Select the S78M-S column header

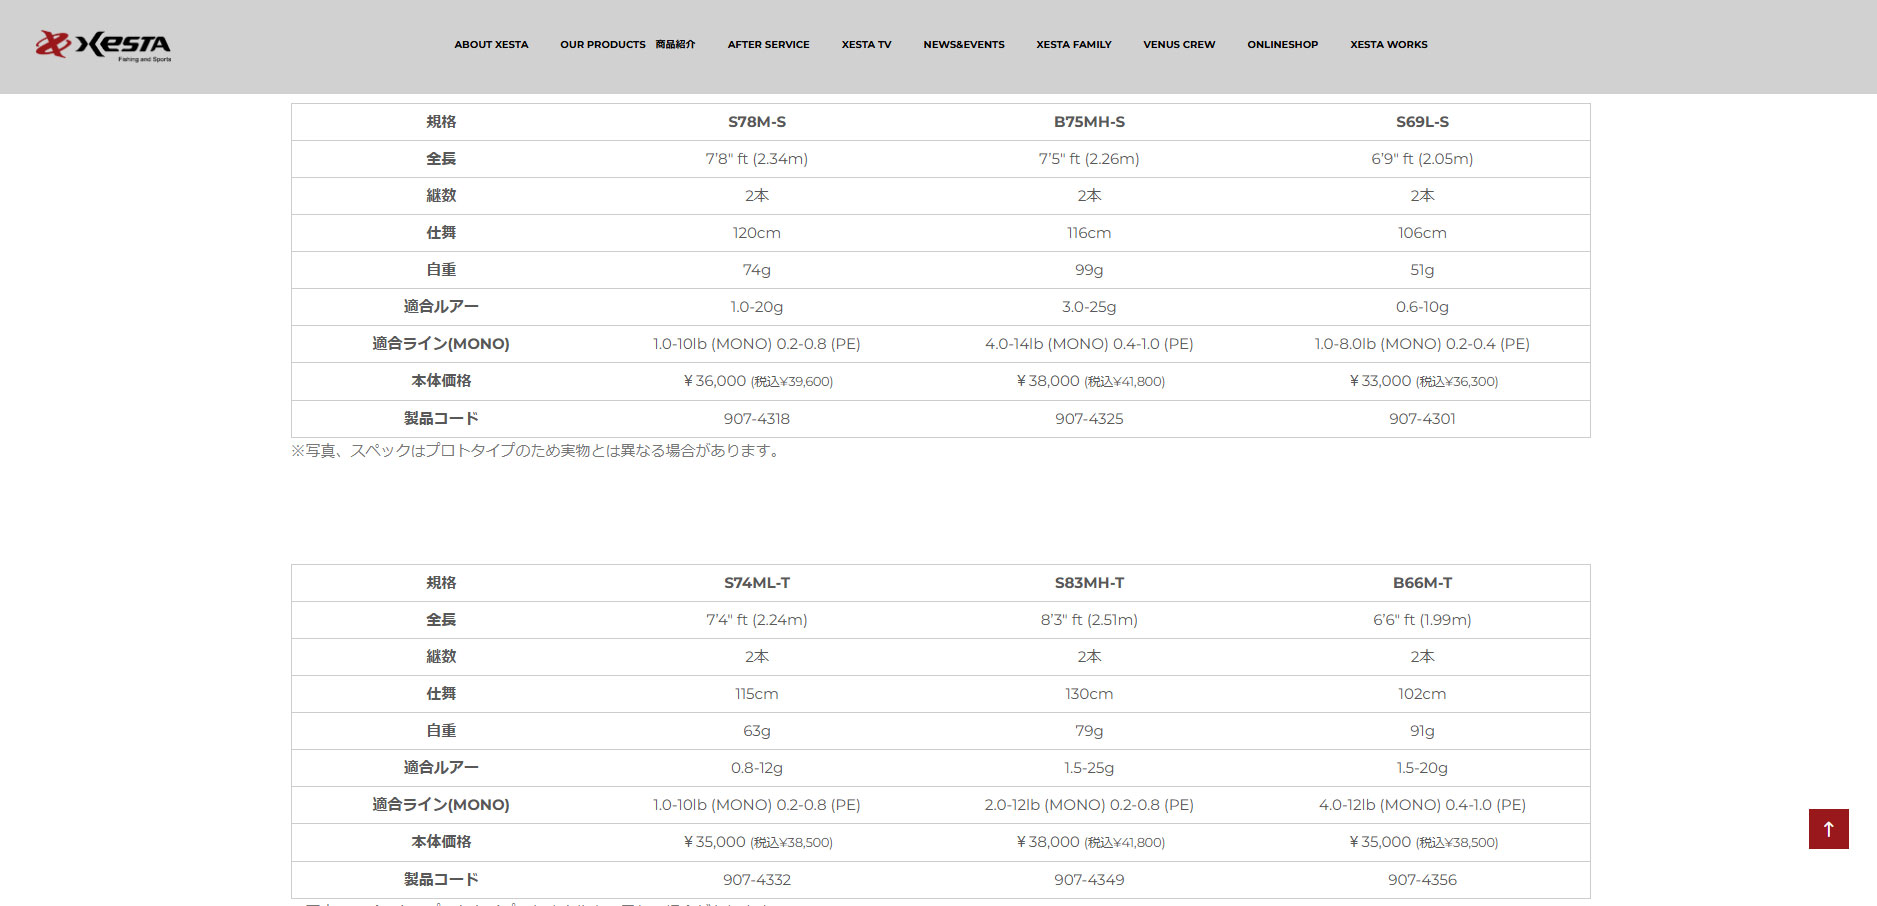click(x=757, y=122)
